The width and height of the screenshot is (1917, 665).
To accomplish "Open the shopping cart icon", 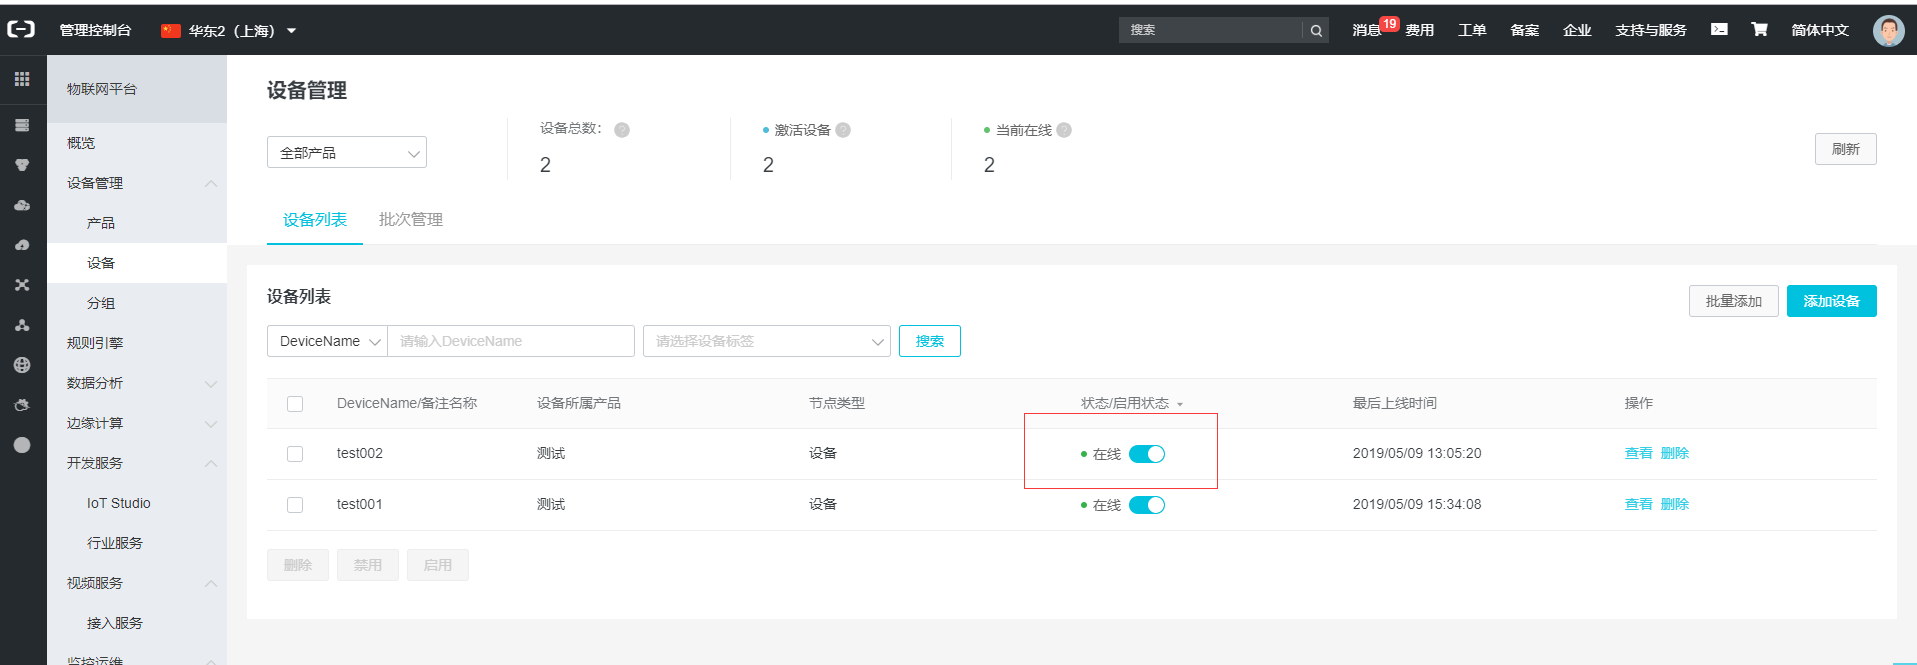I will click(x=1759, y=29).
